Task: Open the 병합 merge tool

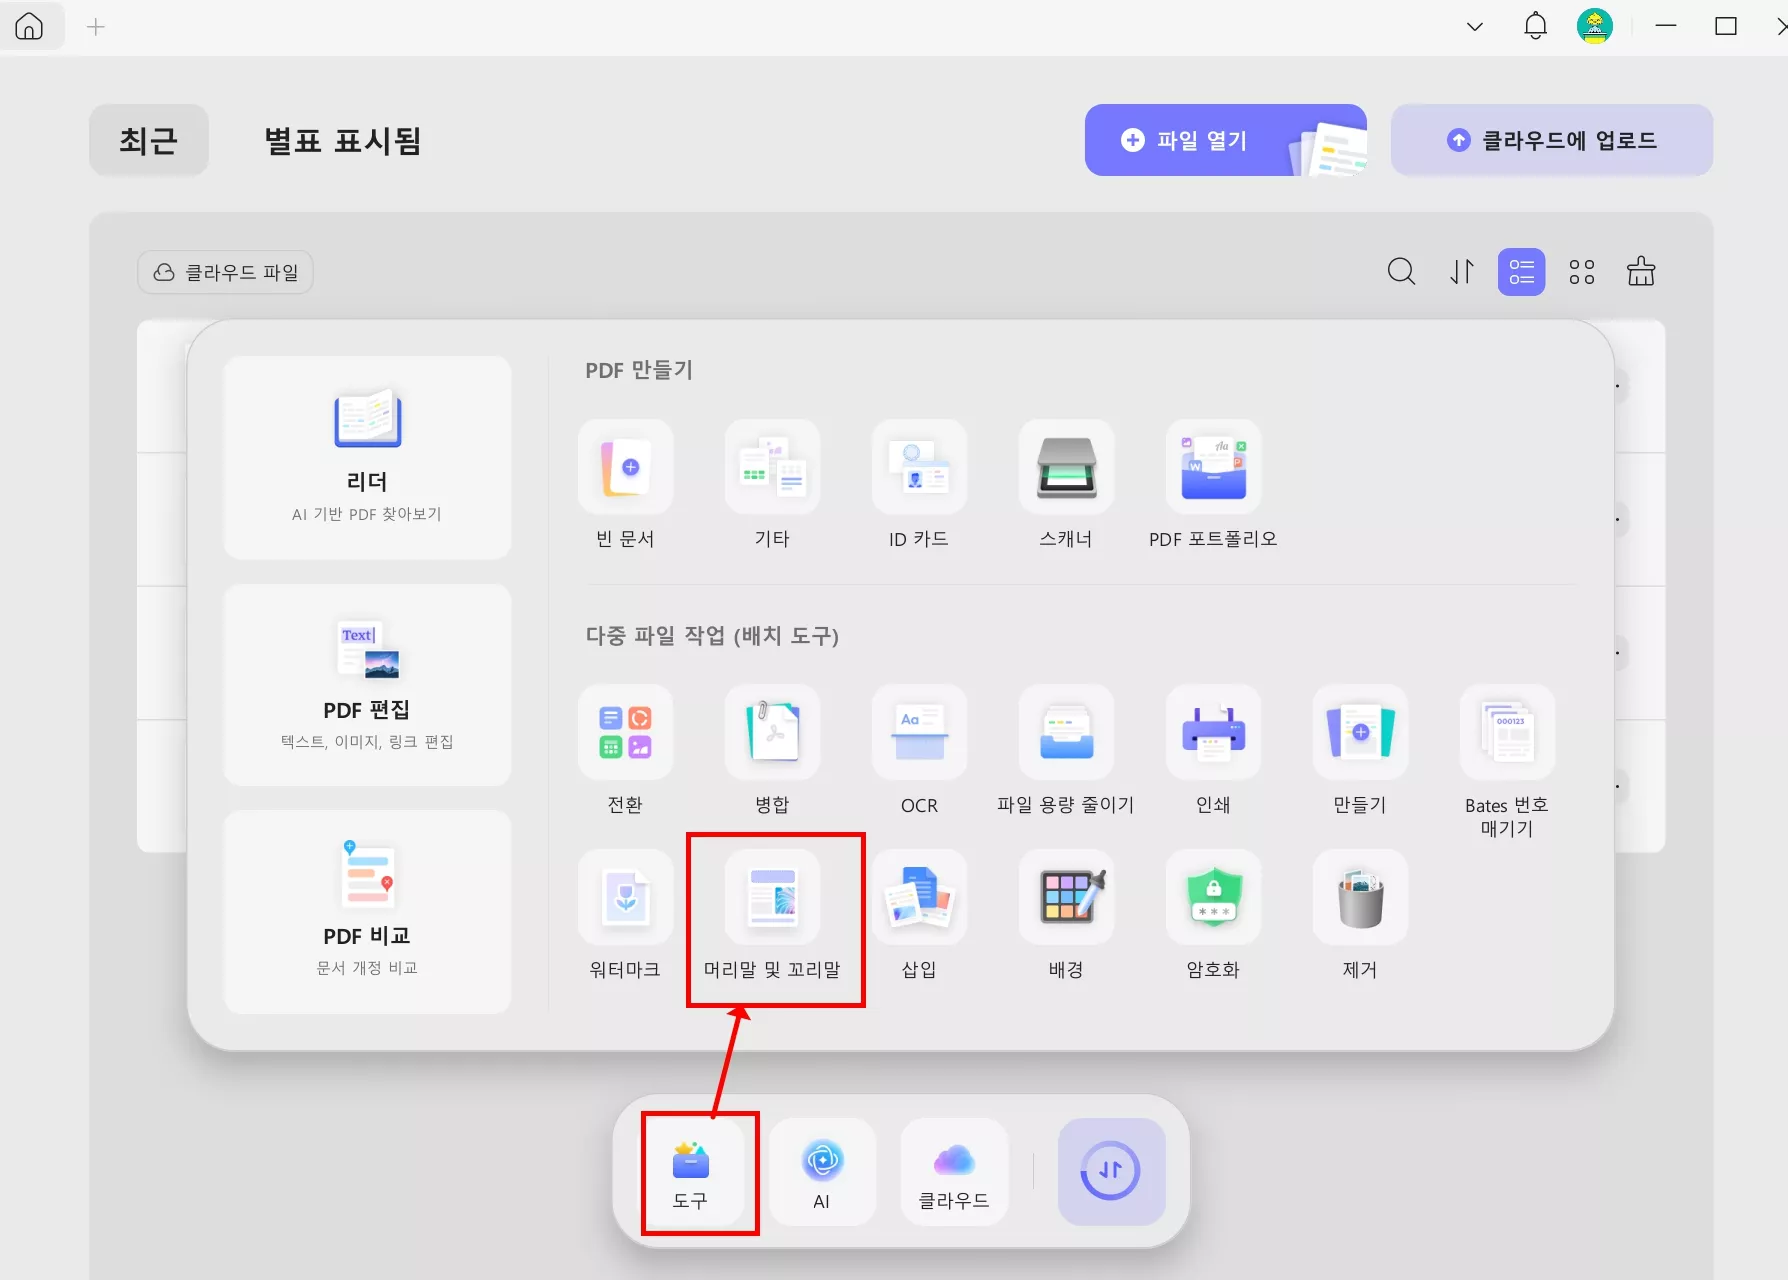Action: [772, 750]
